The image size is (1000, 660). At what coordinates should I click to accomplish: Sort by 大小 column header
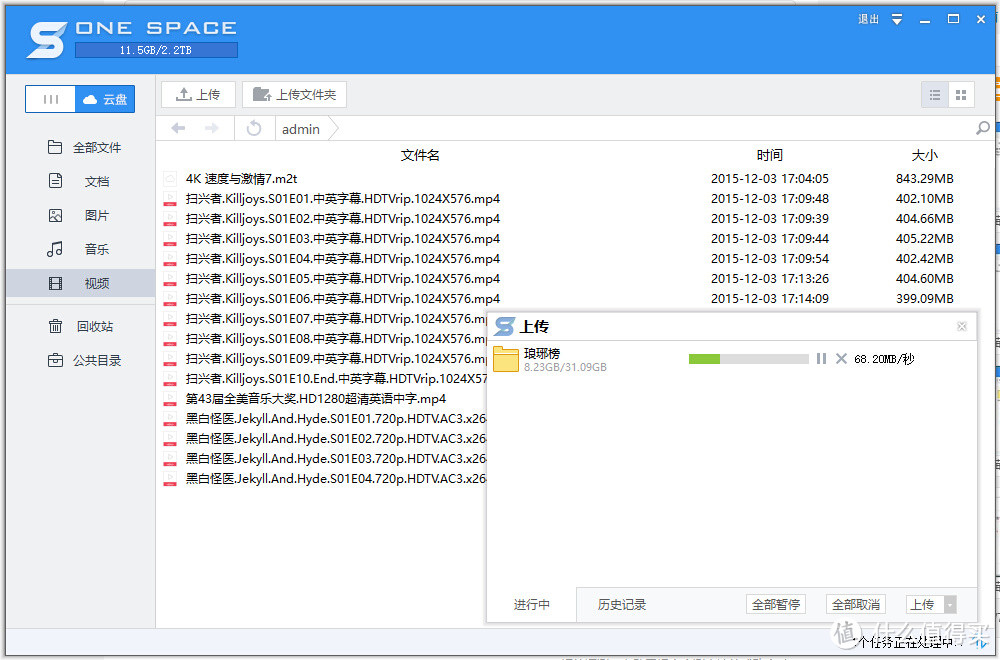point(925,155)
